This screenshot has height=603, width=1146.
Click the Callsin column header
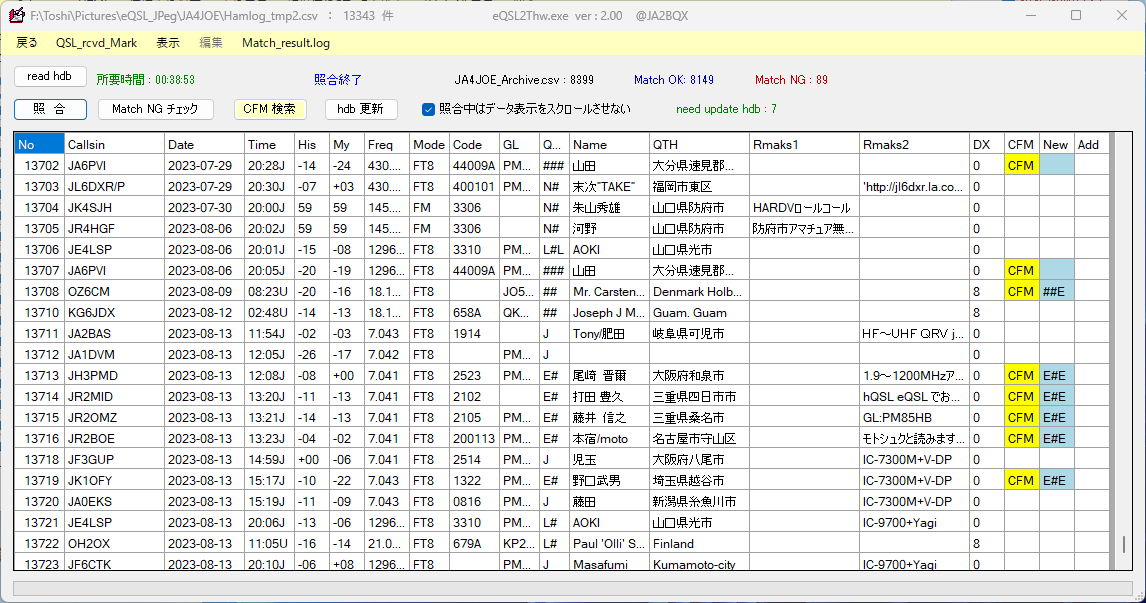click(114, 144)
